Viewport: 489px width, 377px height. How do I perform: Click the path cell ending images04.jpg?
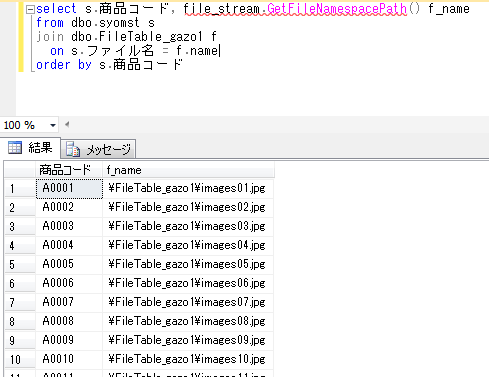point(188,246)
